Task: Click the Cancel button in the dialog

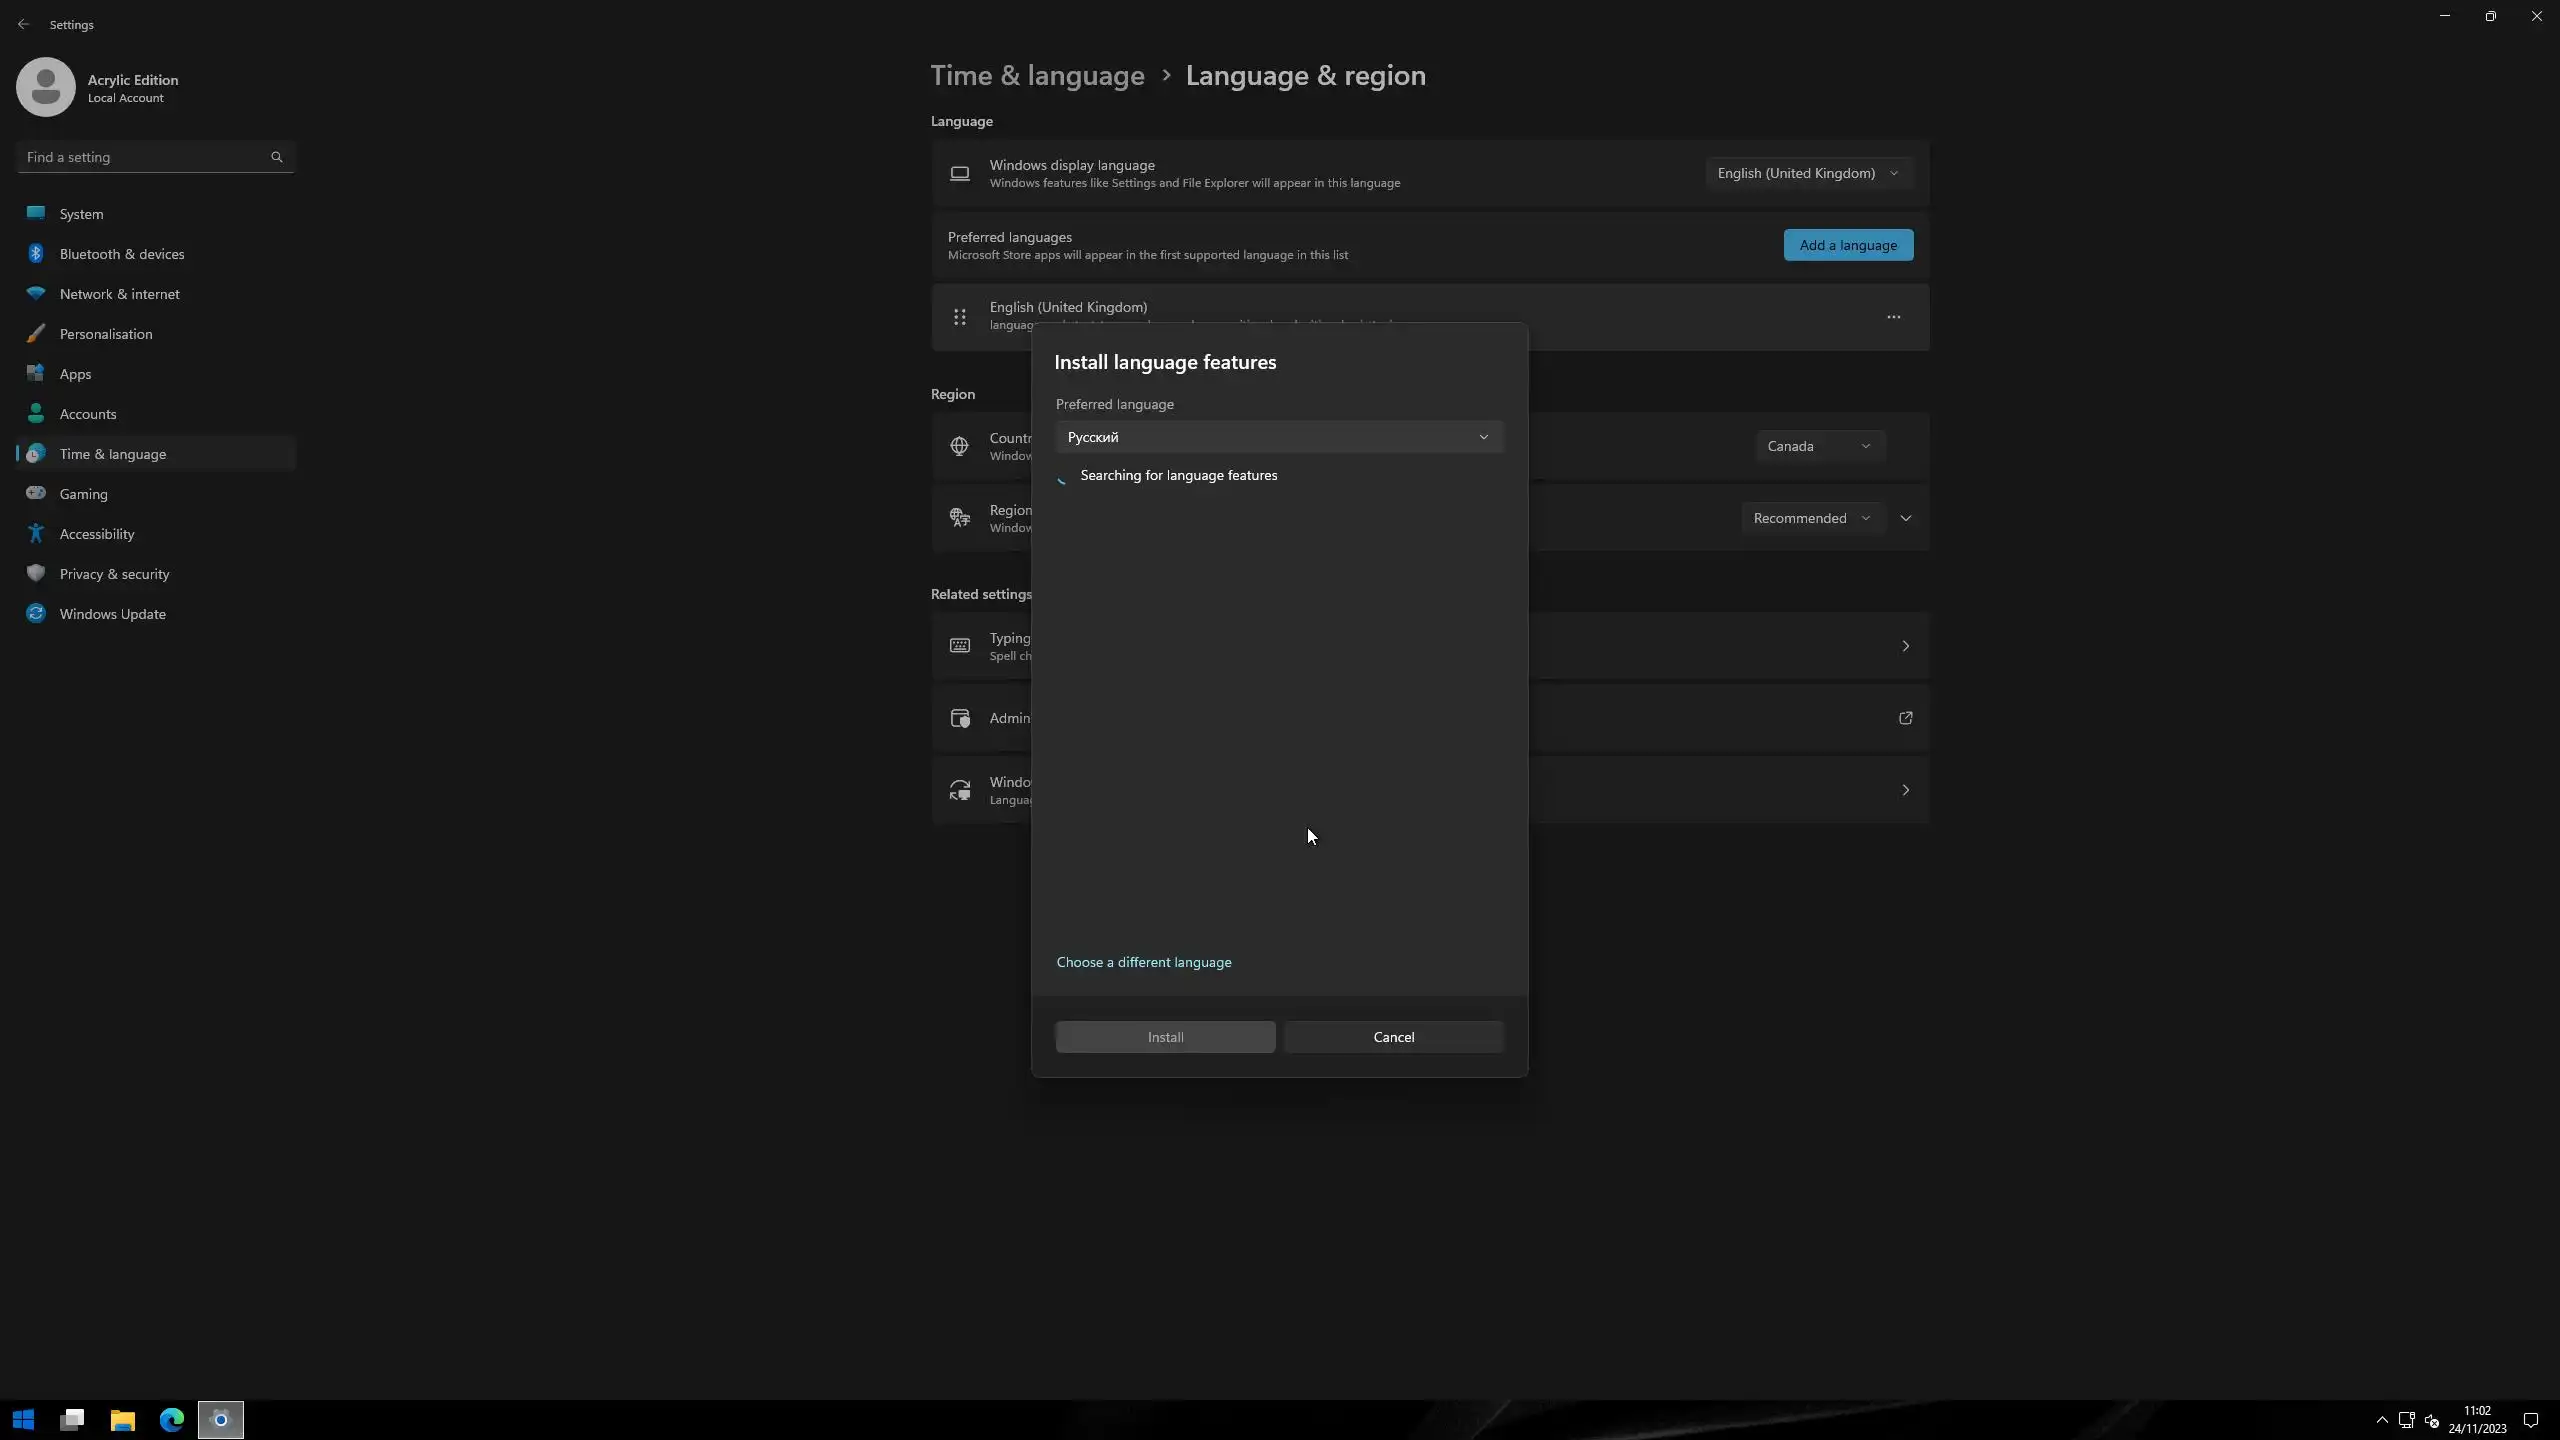Action: tap(1393, 1037)
